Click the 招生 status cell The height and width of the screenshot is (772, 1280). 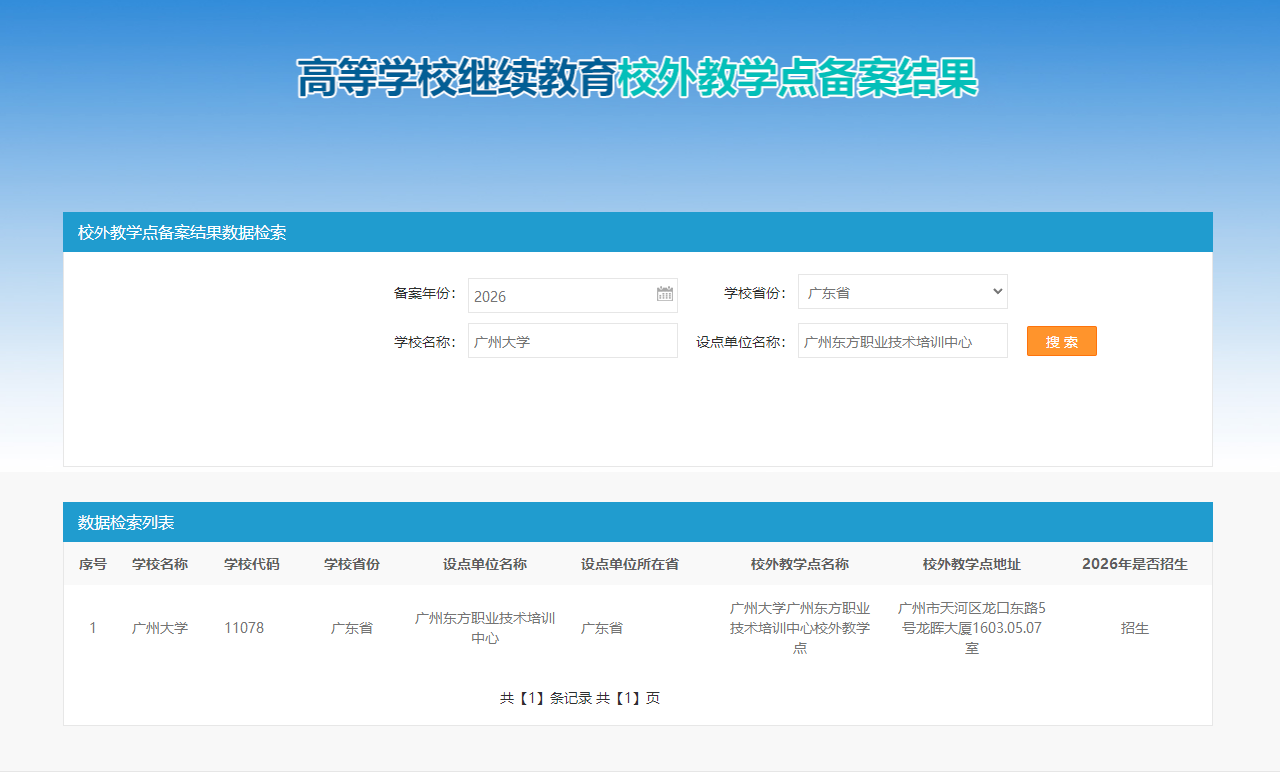[1135, 628]
